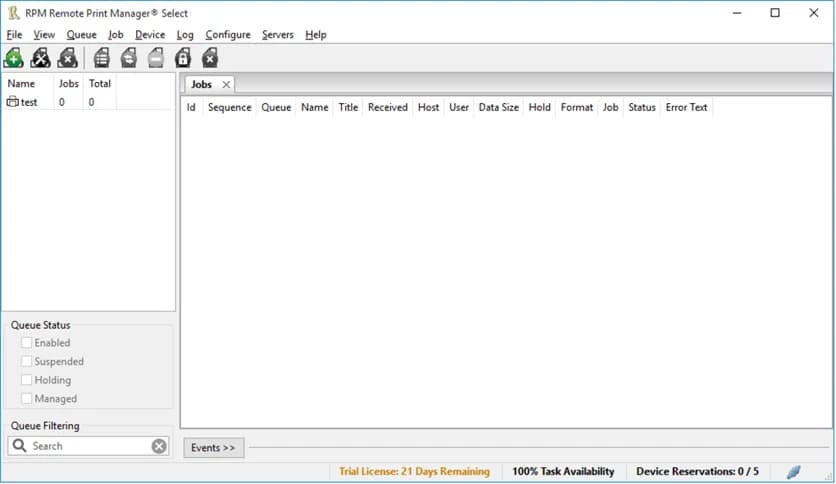Screen dimensions: 836x484
Task: Toggle the Holding checkbox
Action: click(26, 380)
